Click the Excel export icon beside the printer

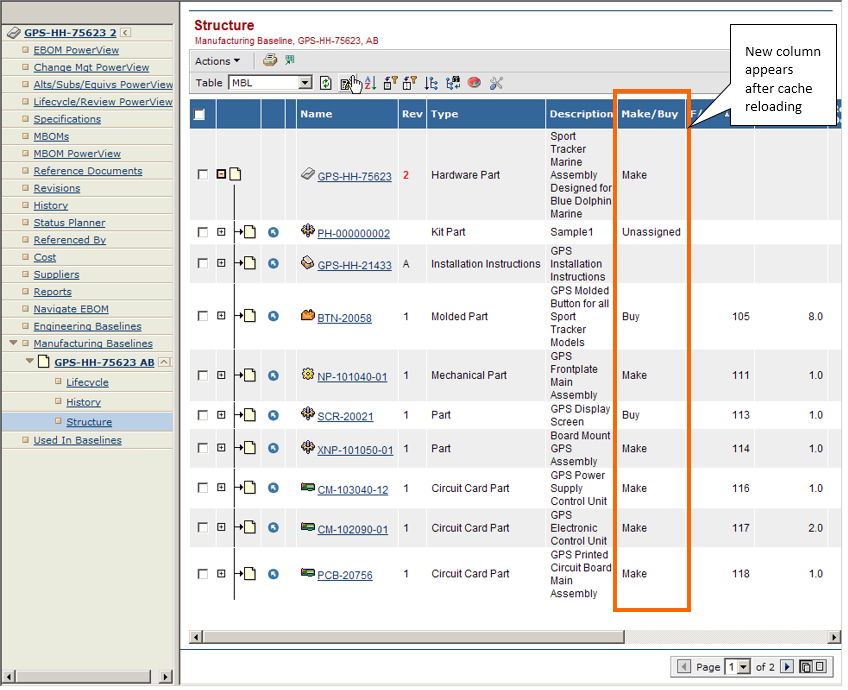(289, 60)
